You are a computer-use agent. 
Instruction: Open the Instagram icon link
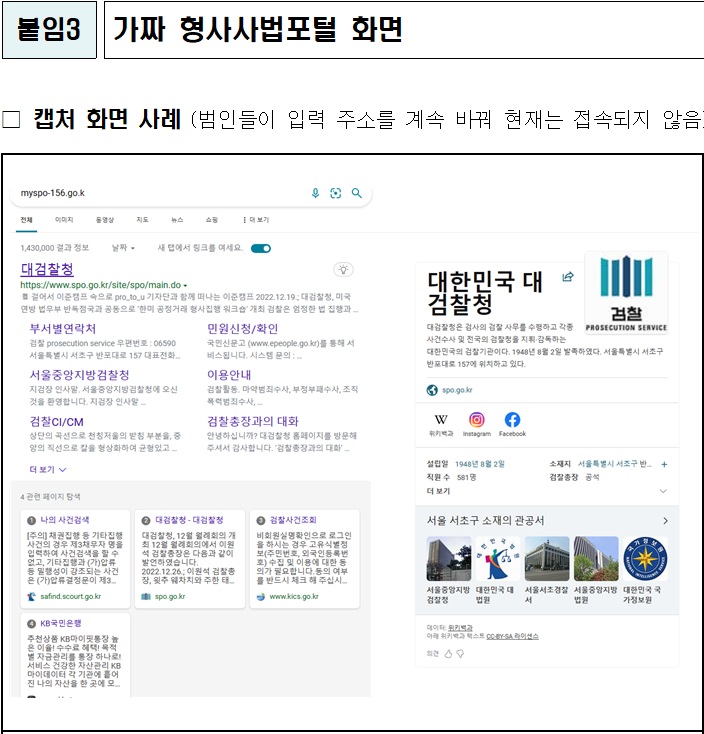coord(477,419)
